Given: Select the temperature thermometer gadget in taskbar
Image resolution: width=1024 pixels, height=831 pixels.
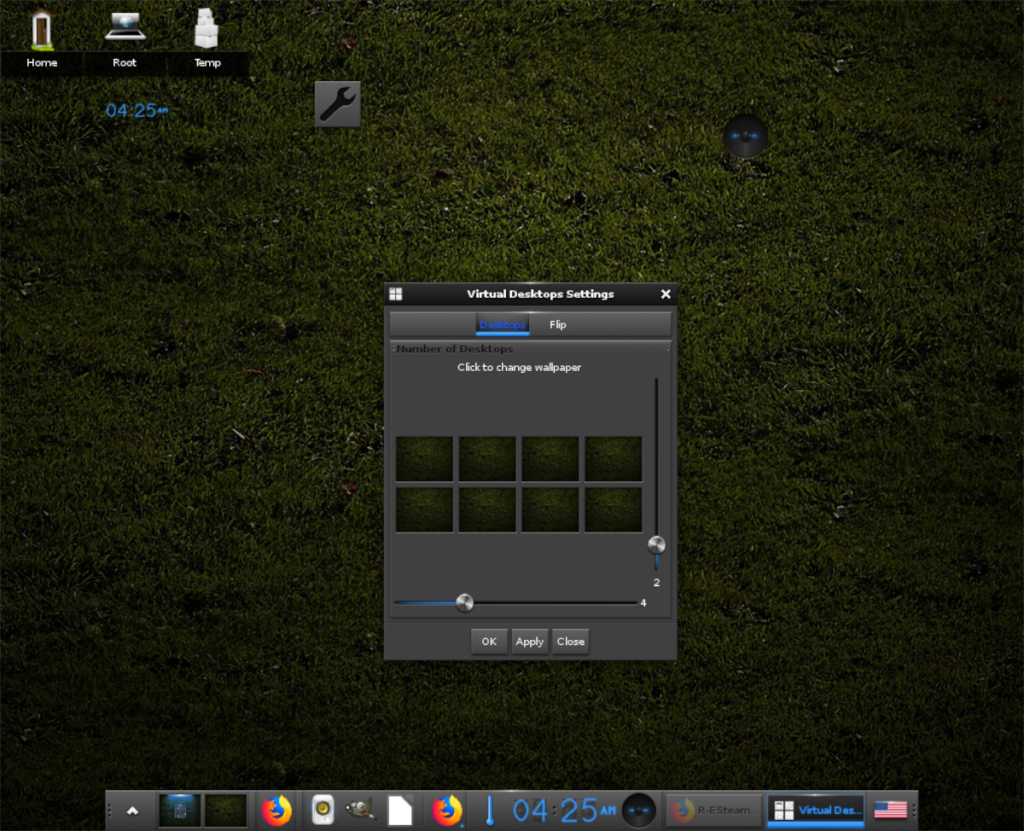Looking at the screenshot, I should [x=489, y=810].
